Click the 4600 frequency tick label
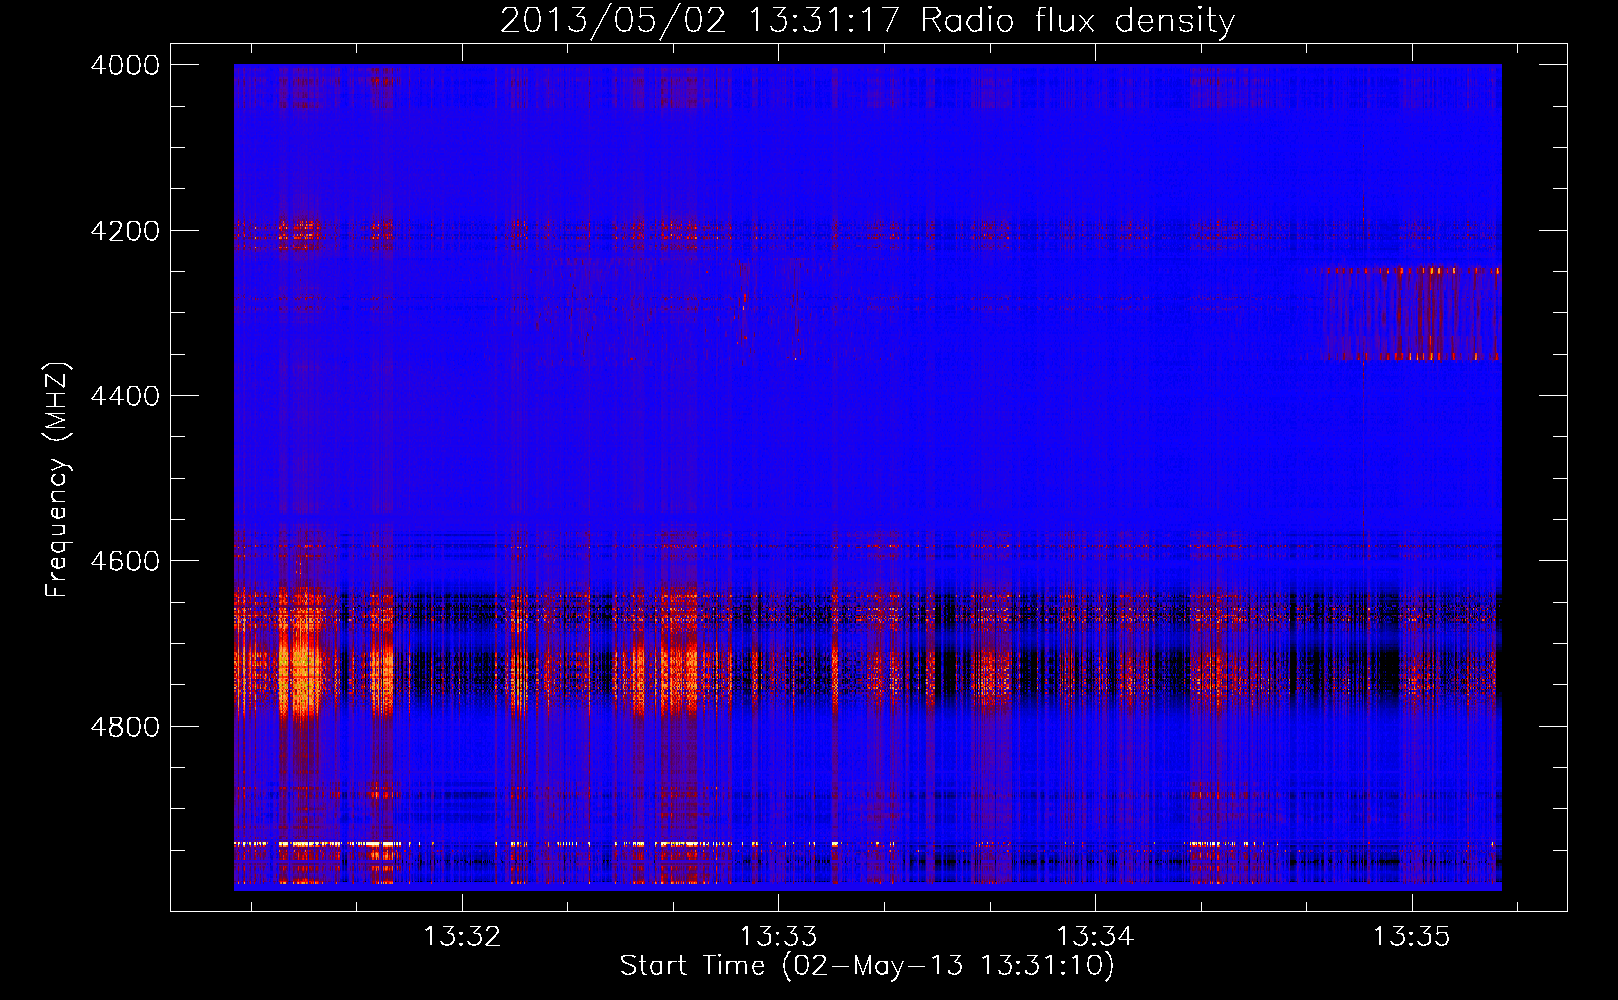 (x=125, y=561)
